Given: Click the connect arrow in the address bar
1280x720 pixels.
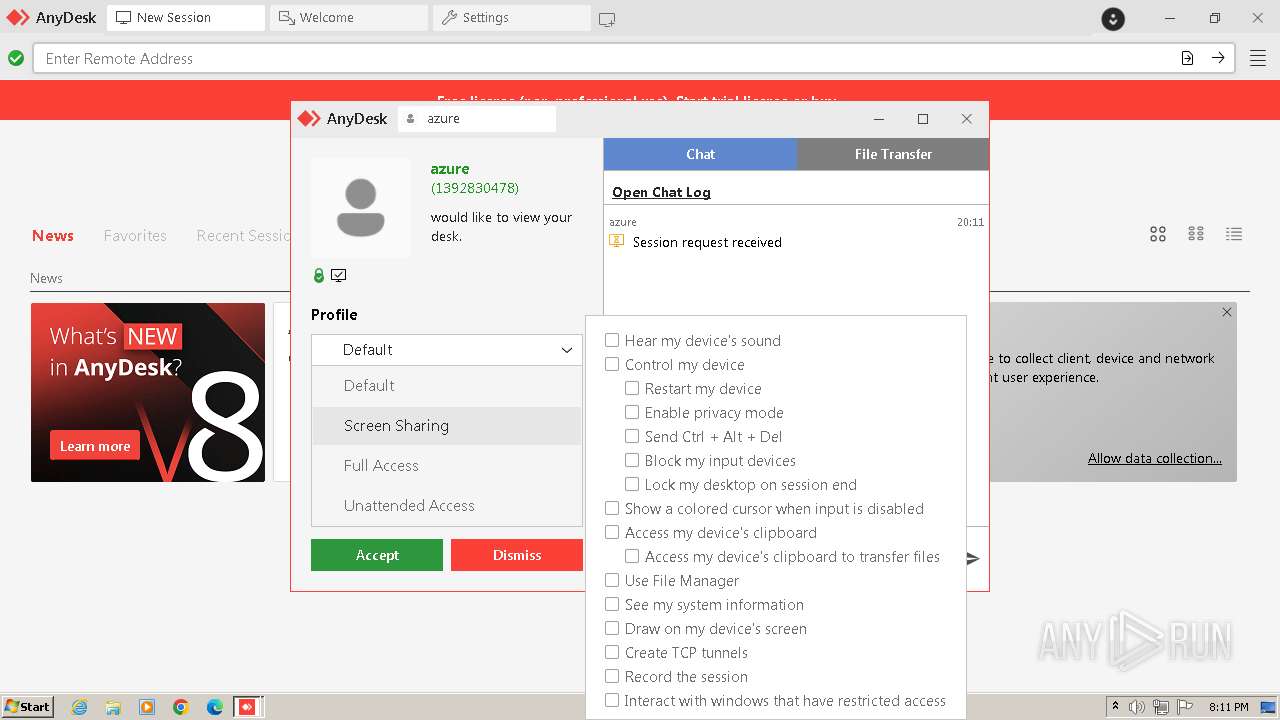Looking at the screenshot, I should [1218, 58].
